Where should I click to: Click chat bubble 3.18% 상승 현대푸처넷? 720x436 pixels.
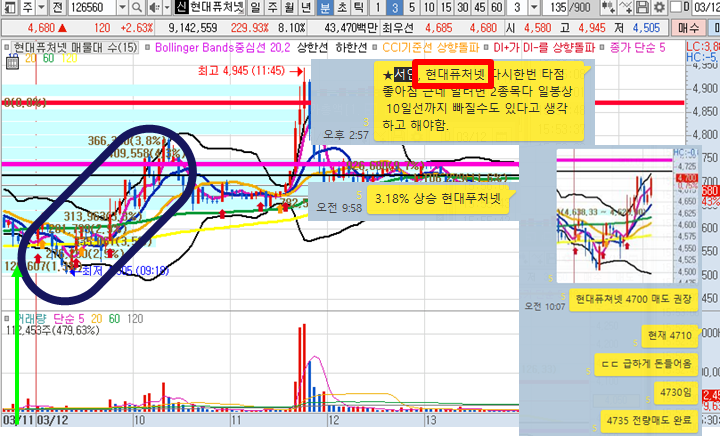click(x=438, y=199)
